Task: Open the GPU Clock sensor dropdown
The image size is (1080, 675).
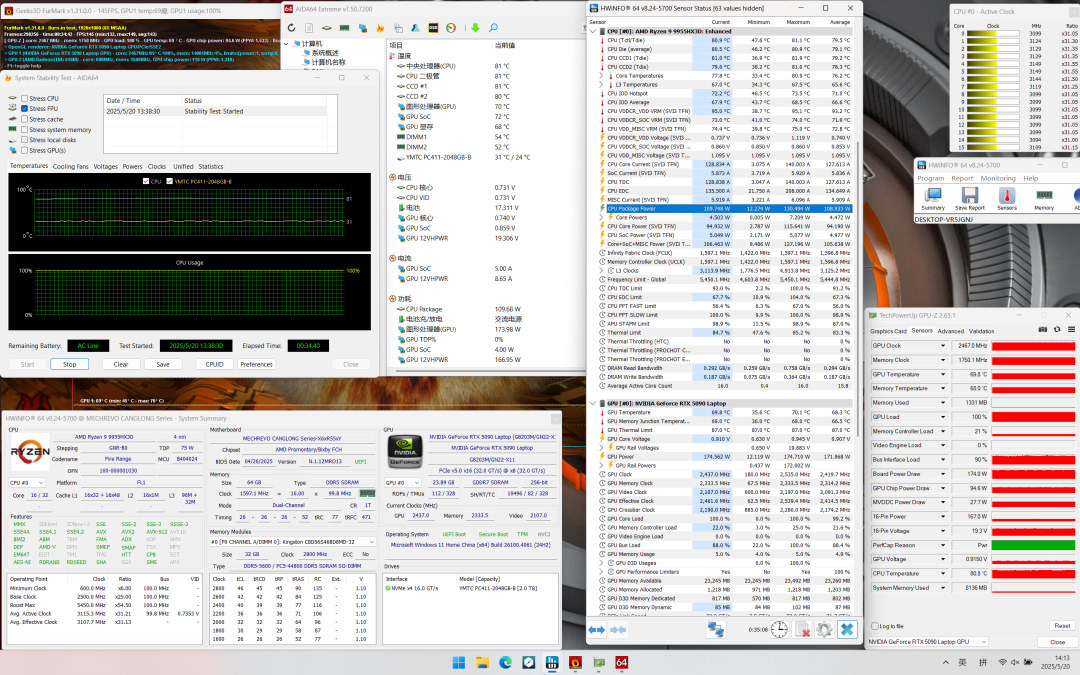Action: 943,346
